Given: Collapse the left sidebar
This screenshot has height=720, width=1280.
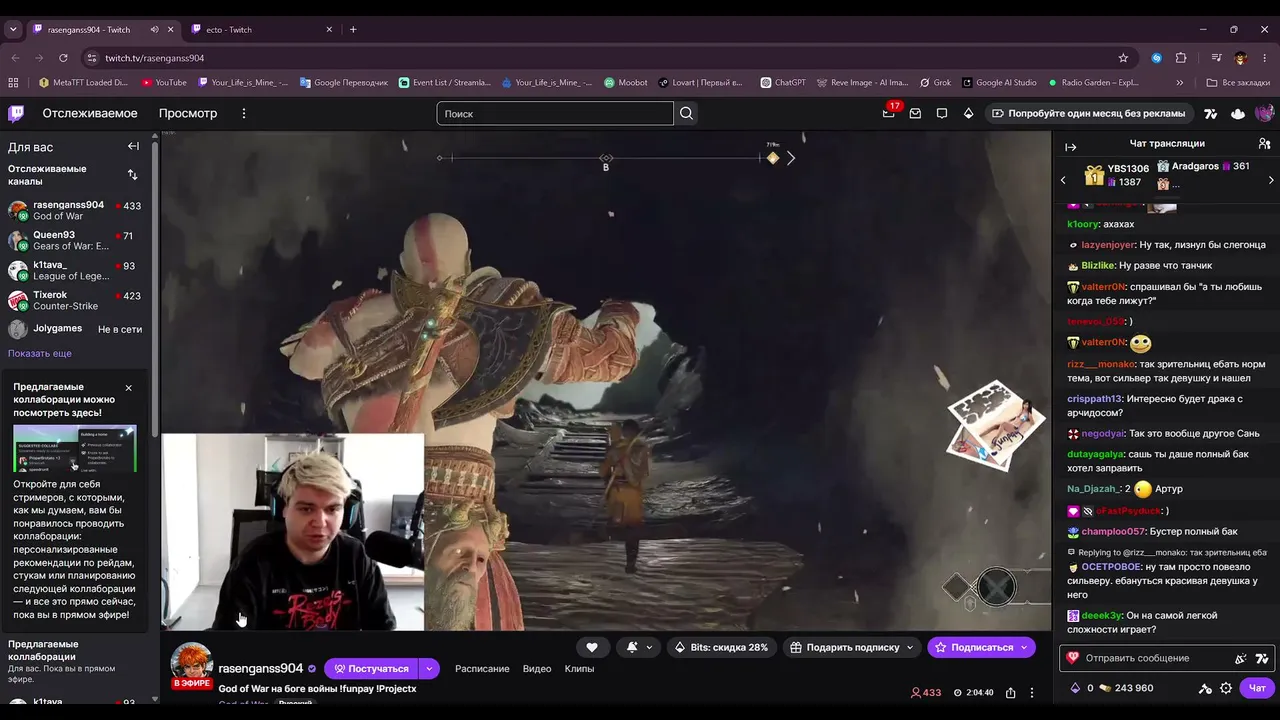Looking at the screenshot, I should pyautogui.click(x=133, y=146).
